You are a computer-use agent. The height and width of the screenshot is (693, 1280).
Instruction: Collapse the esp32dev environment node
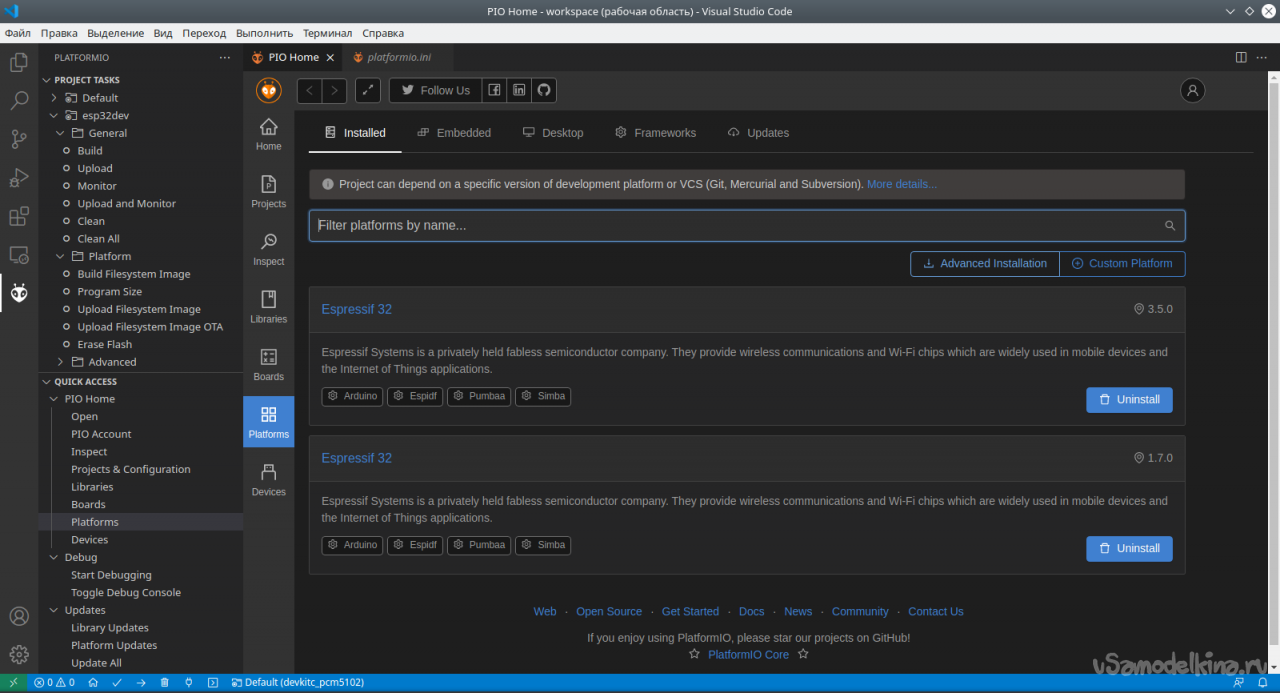(x=54, y=116)
